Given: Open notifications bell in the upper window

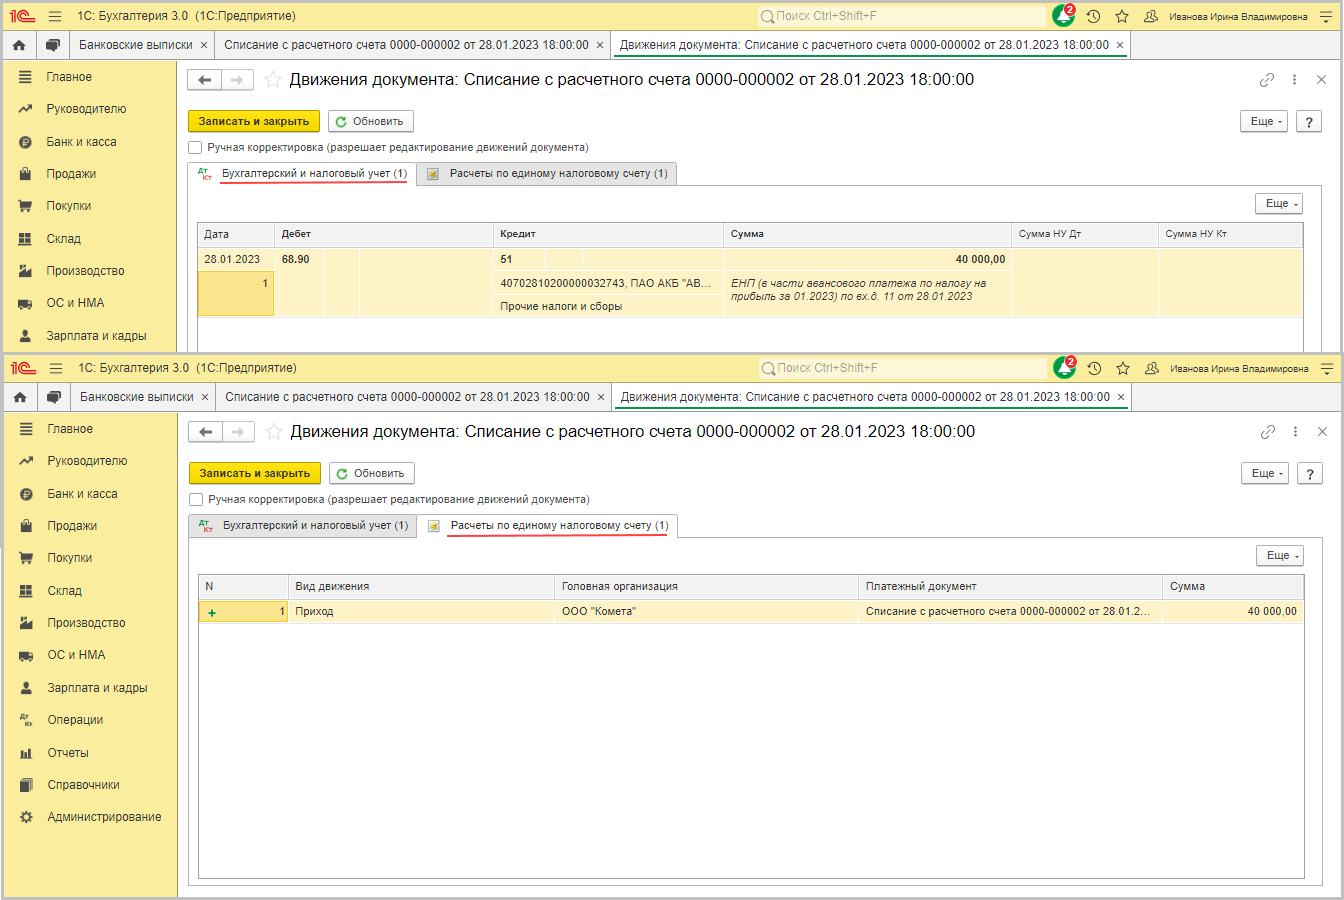Looking at the screenshot, I should point(1063,16).
